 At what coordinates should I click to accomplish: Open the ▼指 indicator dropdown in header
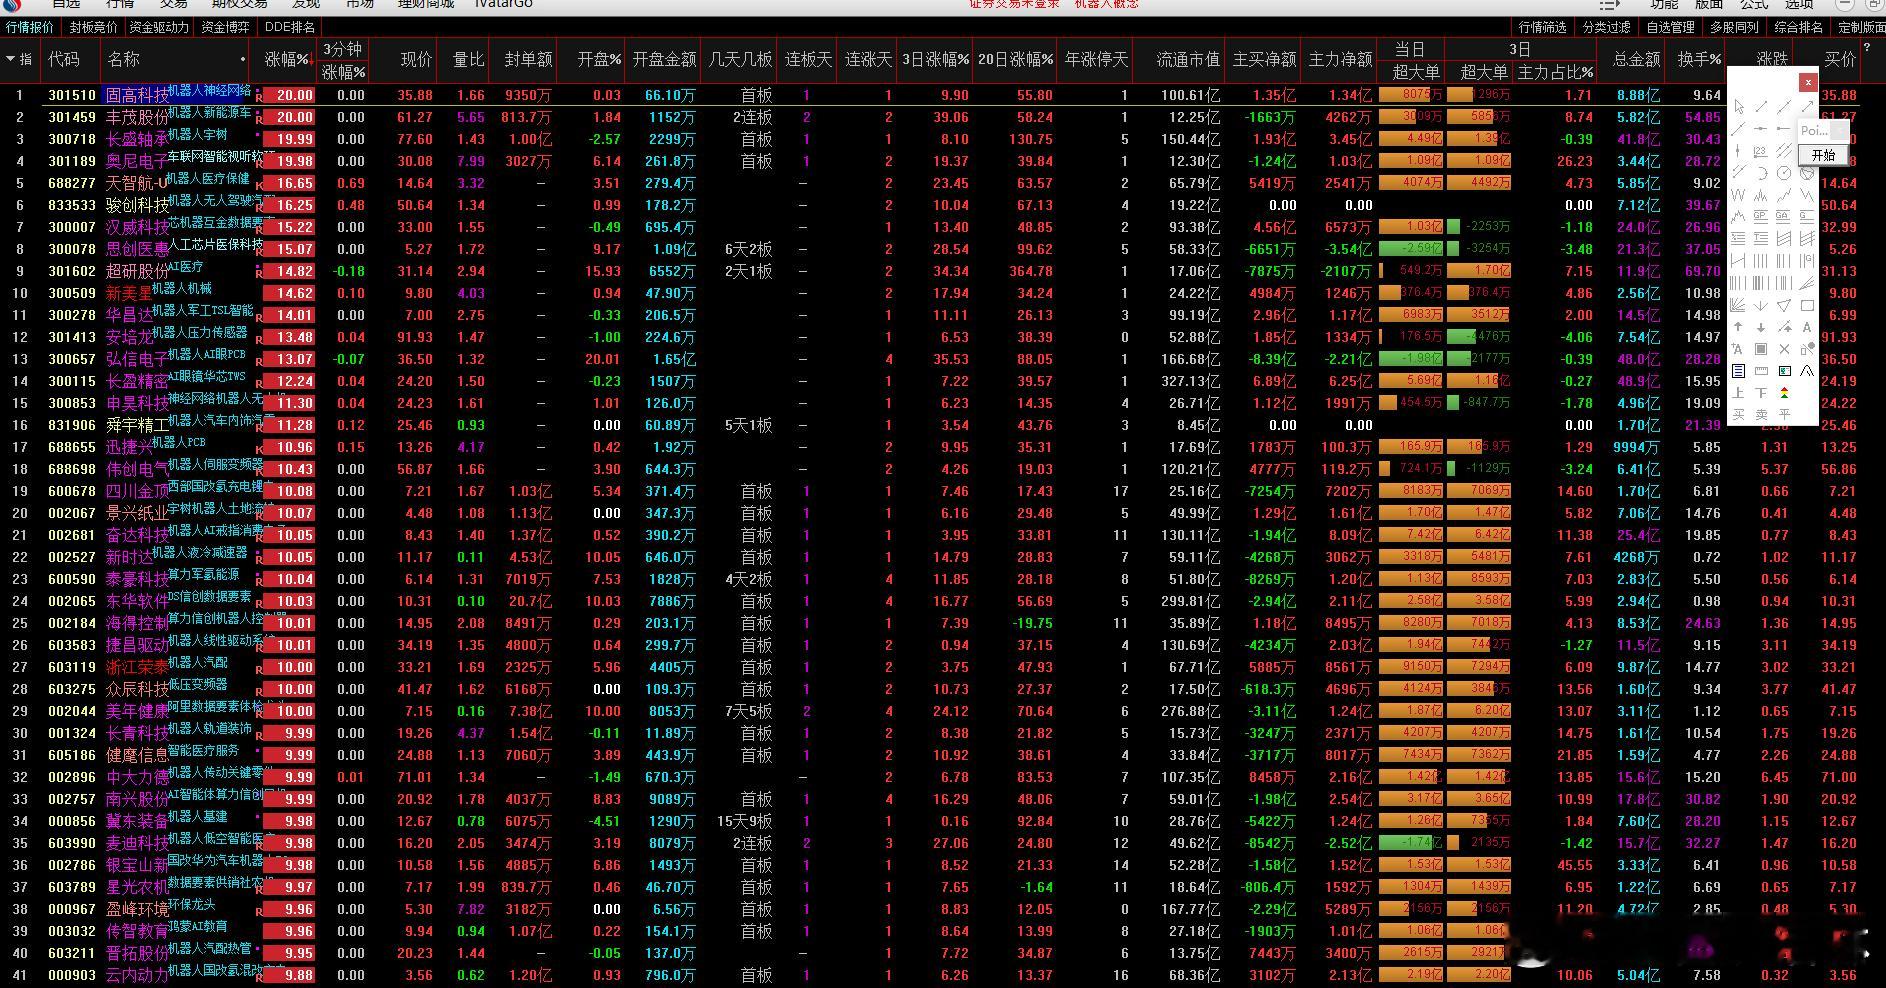tap(19, 59)
